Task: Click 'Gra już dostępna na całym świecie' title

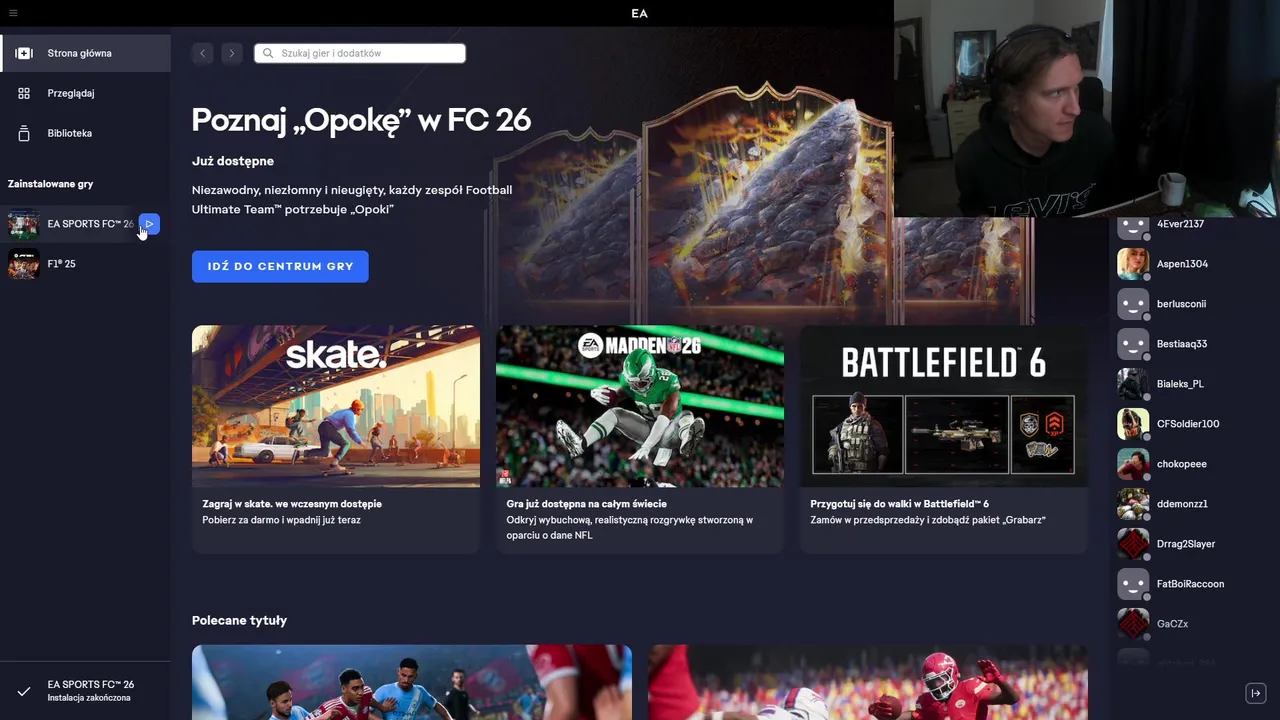Action: click(586, 504)
